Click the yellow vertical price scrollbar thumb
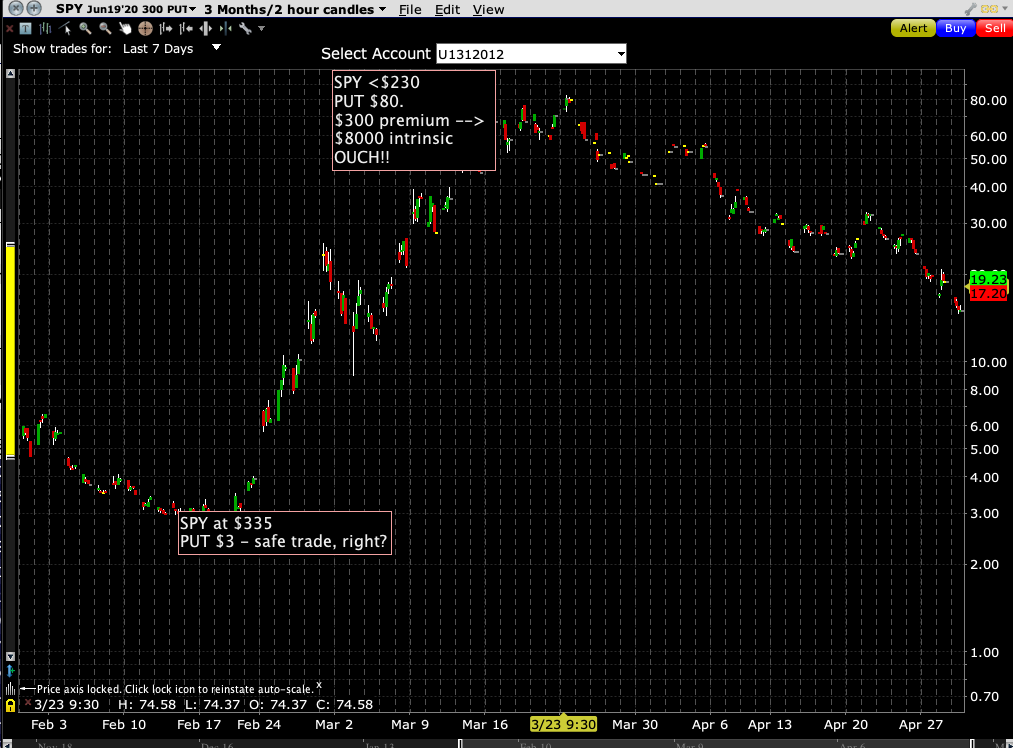 (10, 351)
